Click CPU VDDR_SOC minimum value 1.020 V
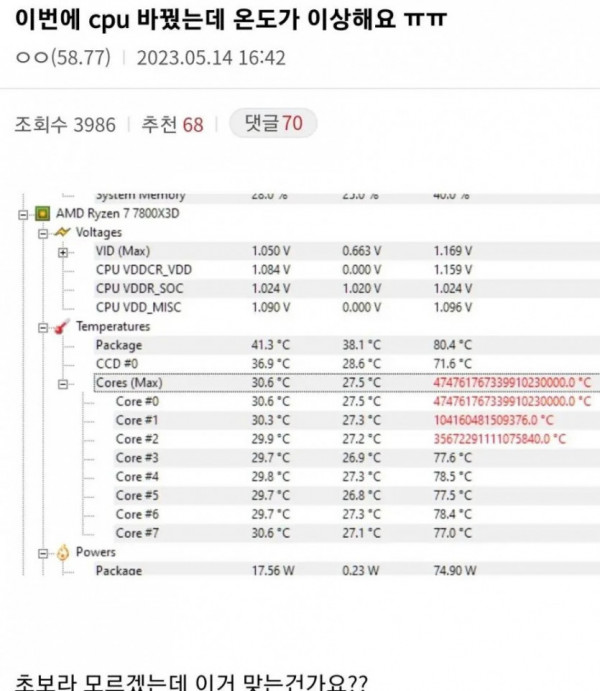 362,289
